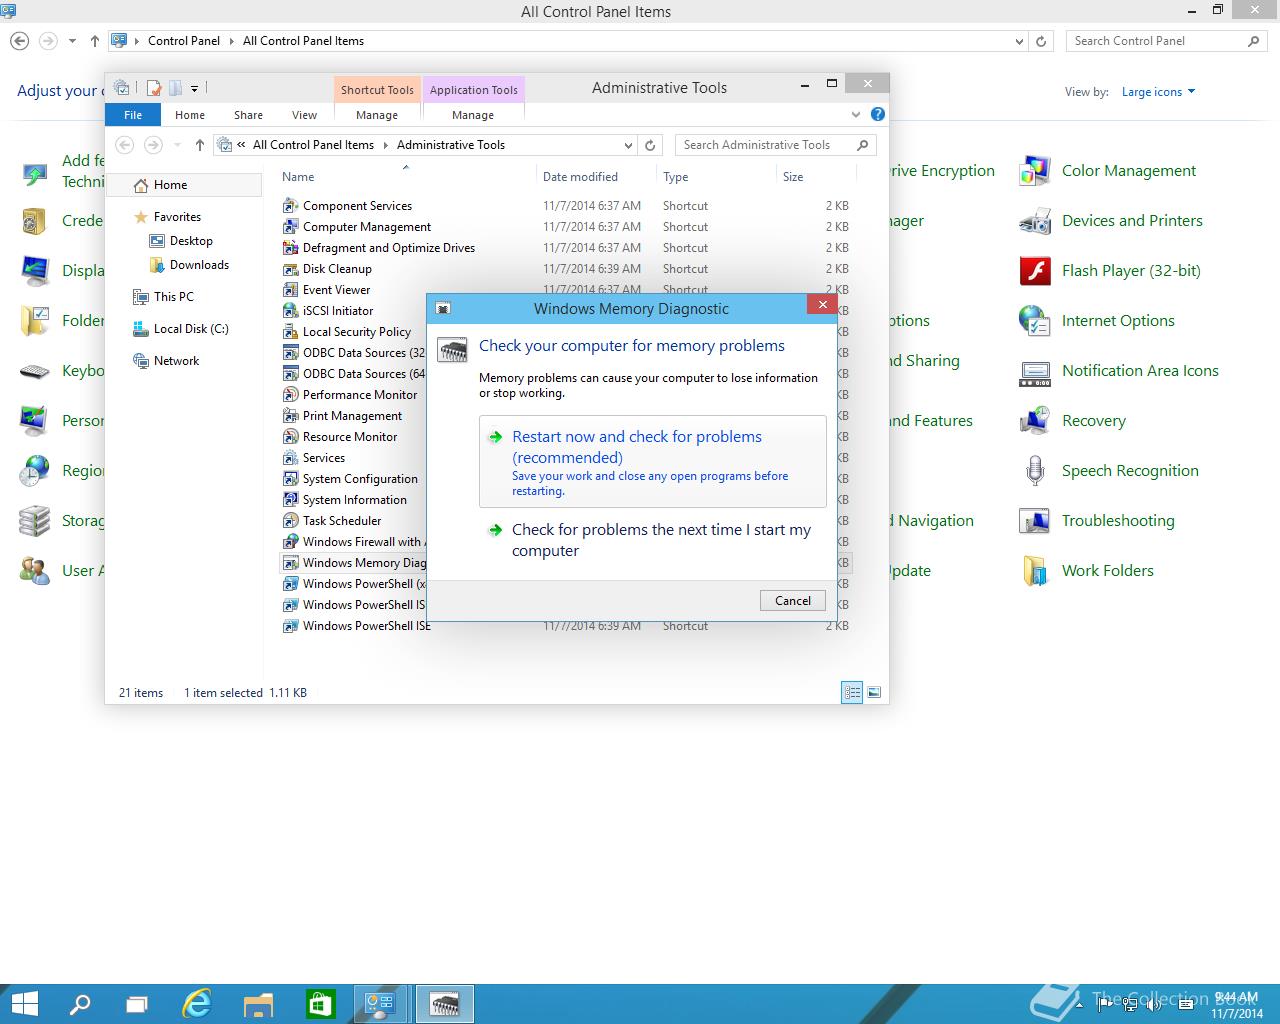Open the taskbar Search magnifier
This screenshot has width=1280, height=1024.
(79, 1004)
